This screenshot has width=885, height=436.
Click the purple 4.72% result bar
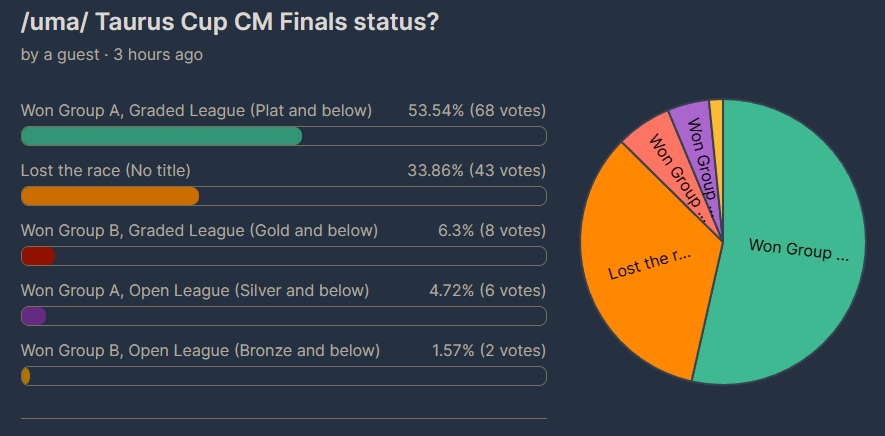33,316
